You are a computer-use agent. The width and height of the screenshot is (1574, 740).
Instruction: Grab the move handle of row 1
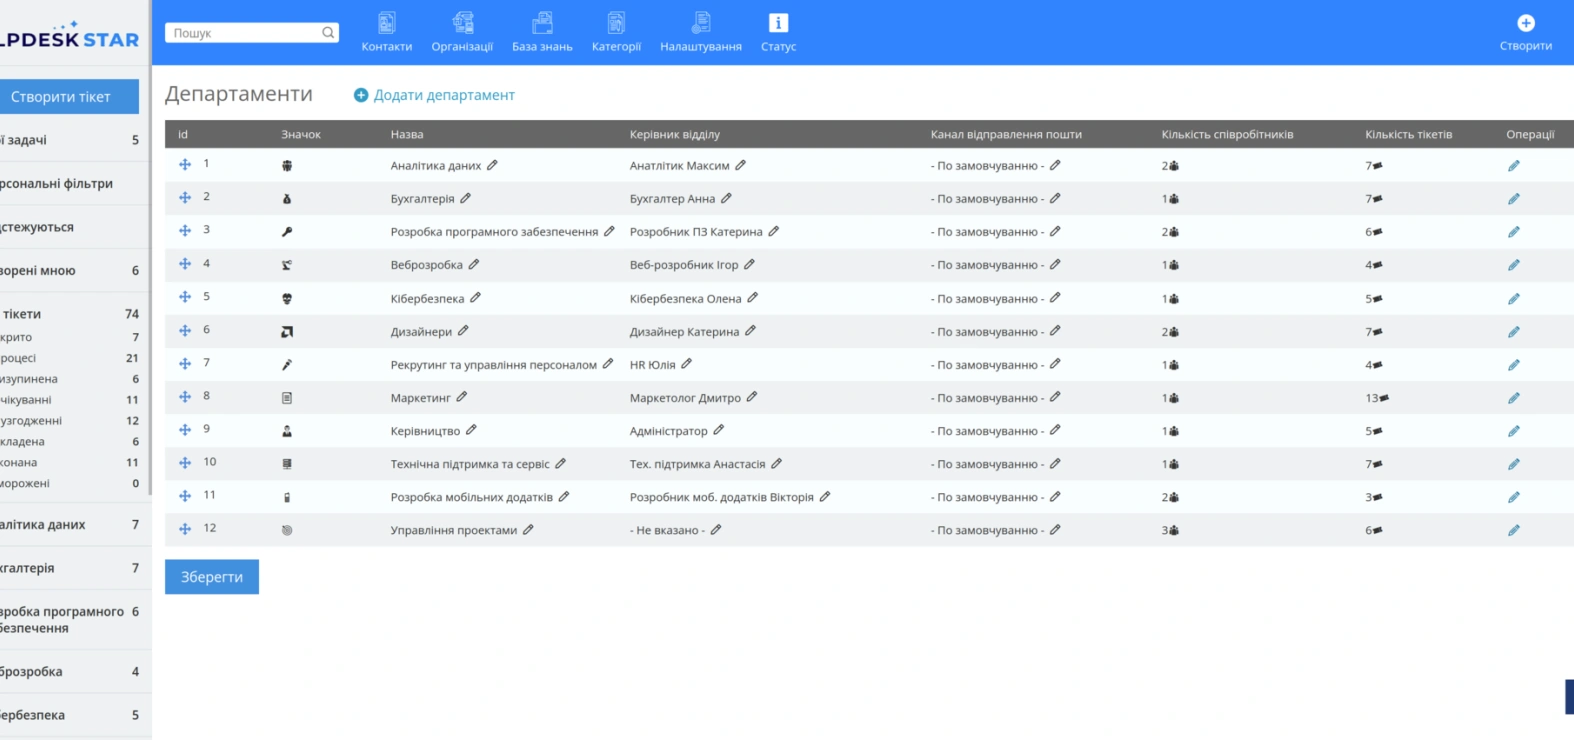pyautogui.click(x=185, y=165)
